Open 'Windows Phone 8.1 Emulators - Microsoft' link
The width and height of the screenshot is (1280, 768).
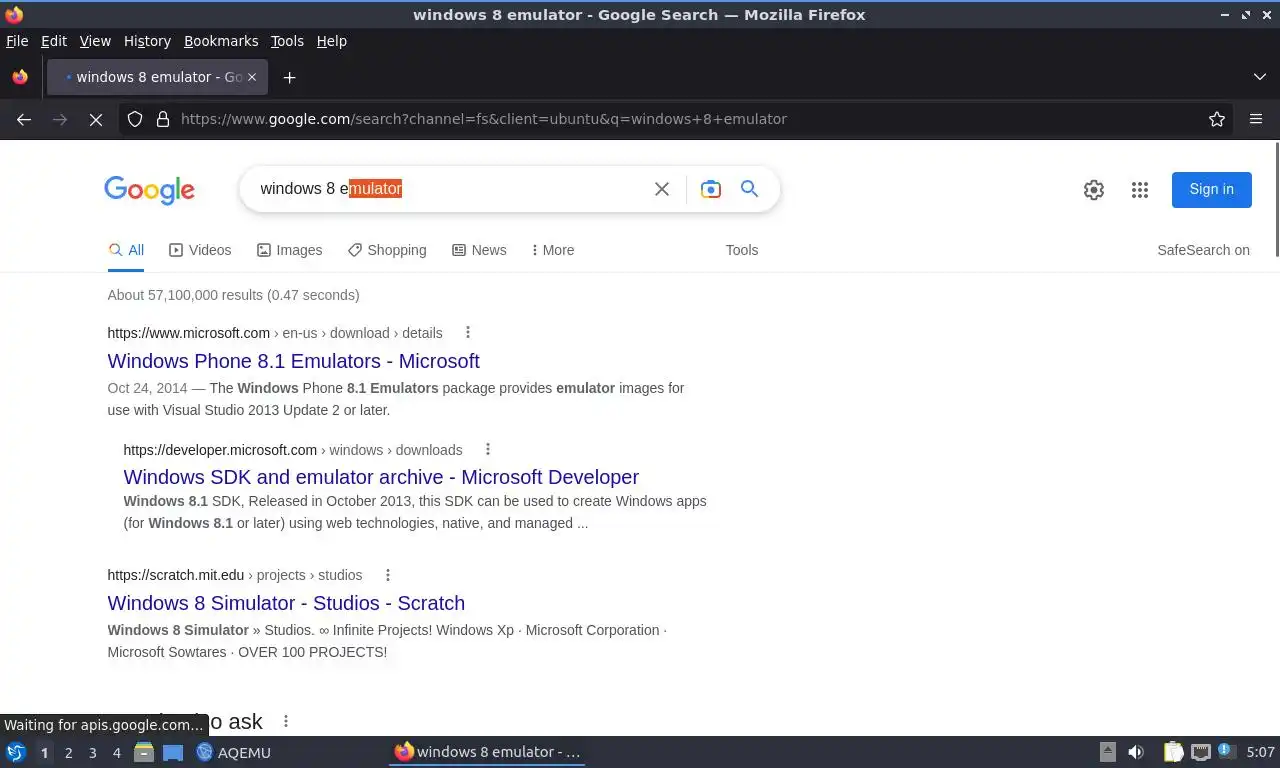[x=293, y=361]
